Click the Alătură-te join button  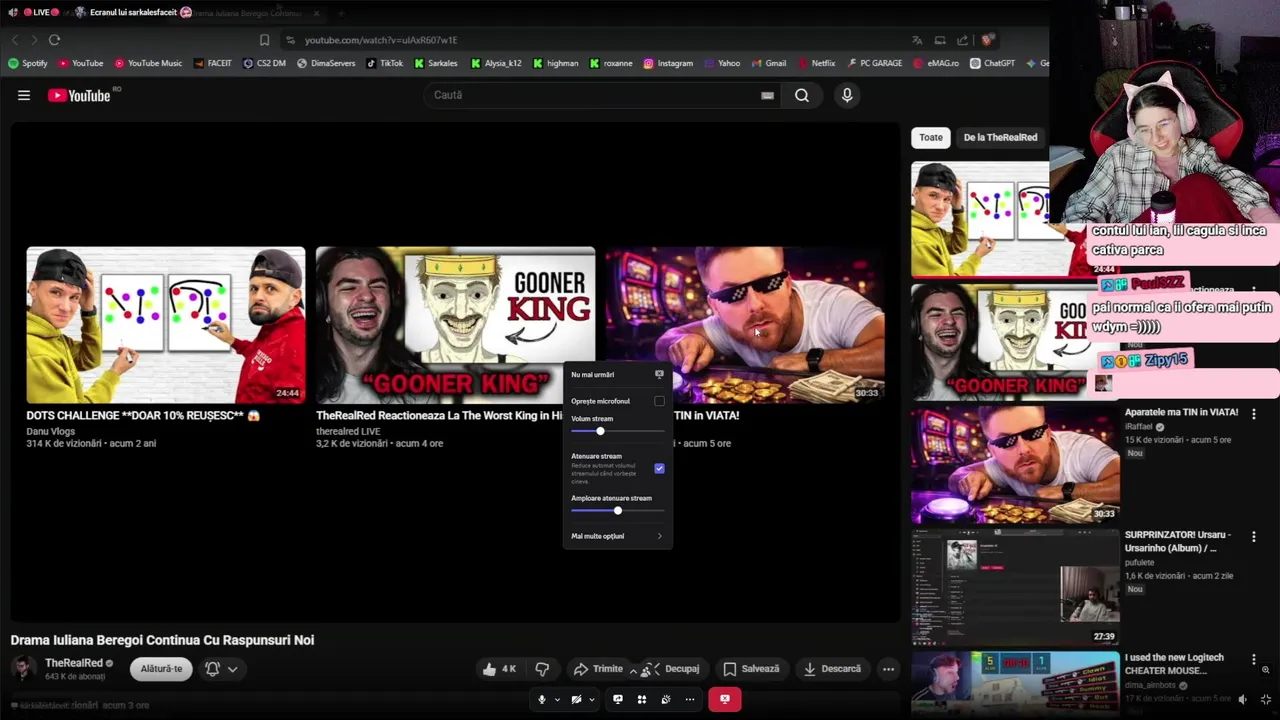(x=161, y=669)
